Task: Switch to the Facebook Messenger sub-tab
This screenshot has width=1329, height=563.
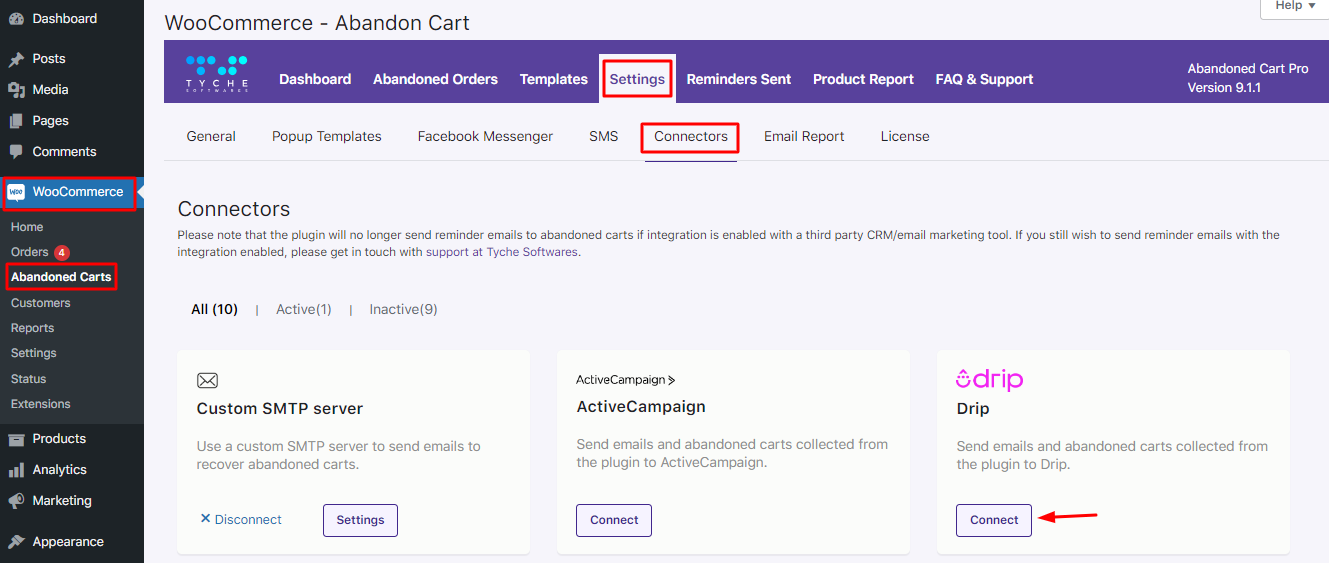Action: [x=485, y=136]
